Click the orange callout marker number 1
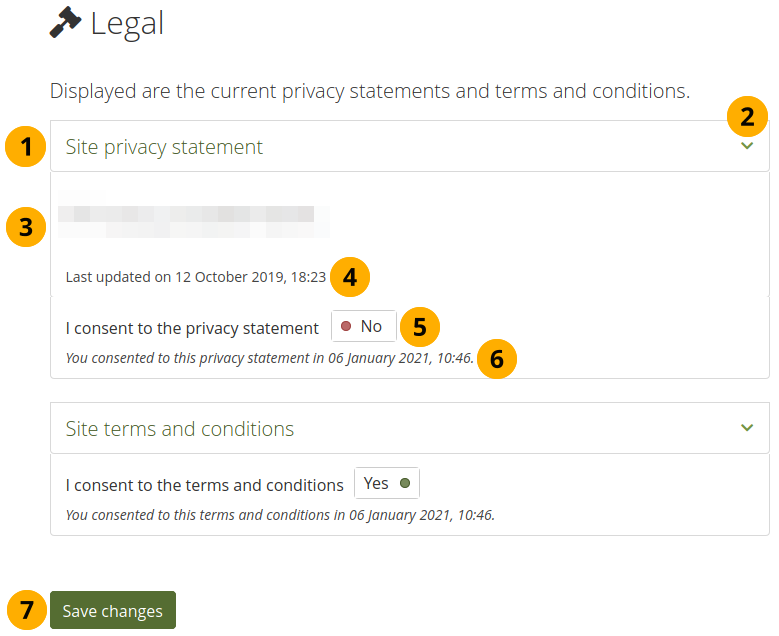779x636 pixels. (25, 148)
